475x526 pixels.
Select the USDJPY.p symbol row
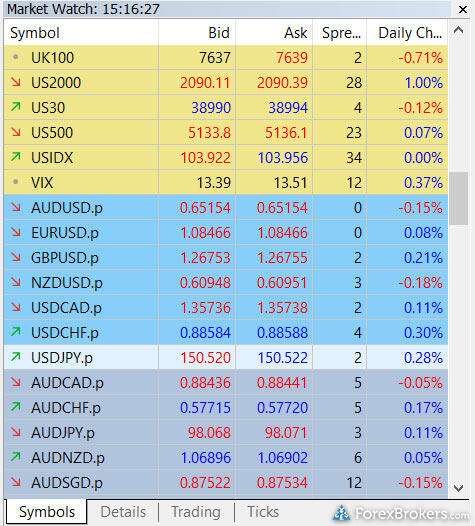pyautogui.click(x=226, y=357)
